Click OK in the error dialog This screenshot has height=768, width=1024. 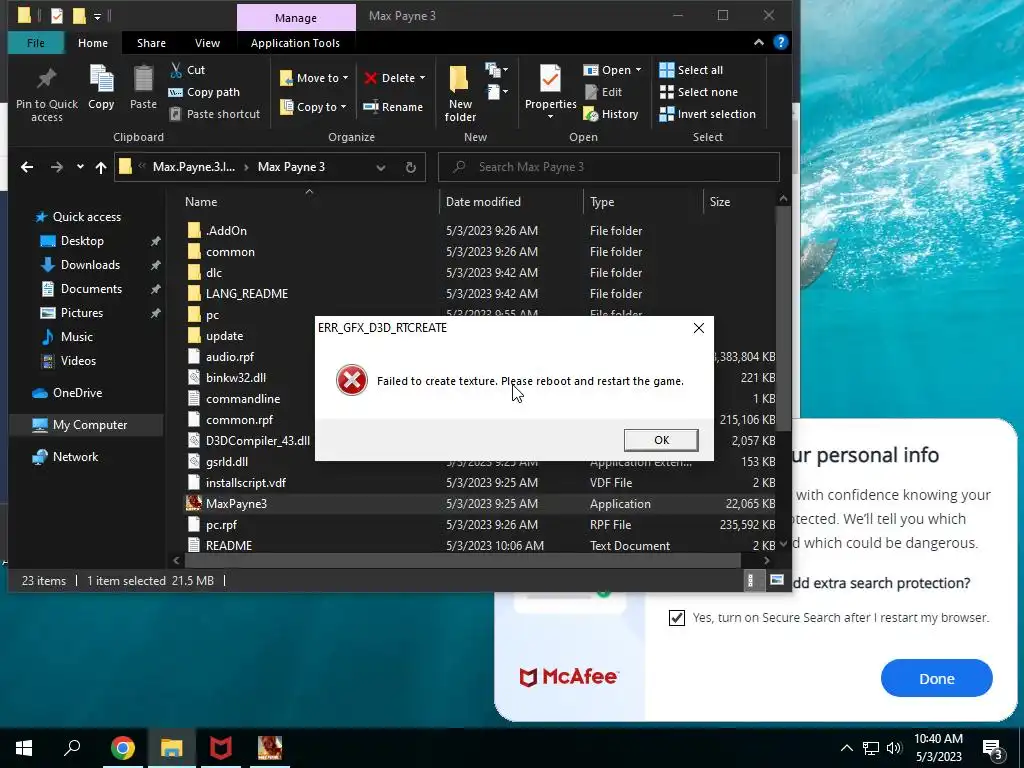[x=661, y=440]
